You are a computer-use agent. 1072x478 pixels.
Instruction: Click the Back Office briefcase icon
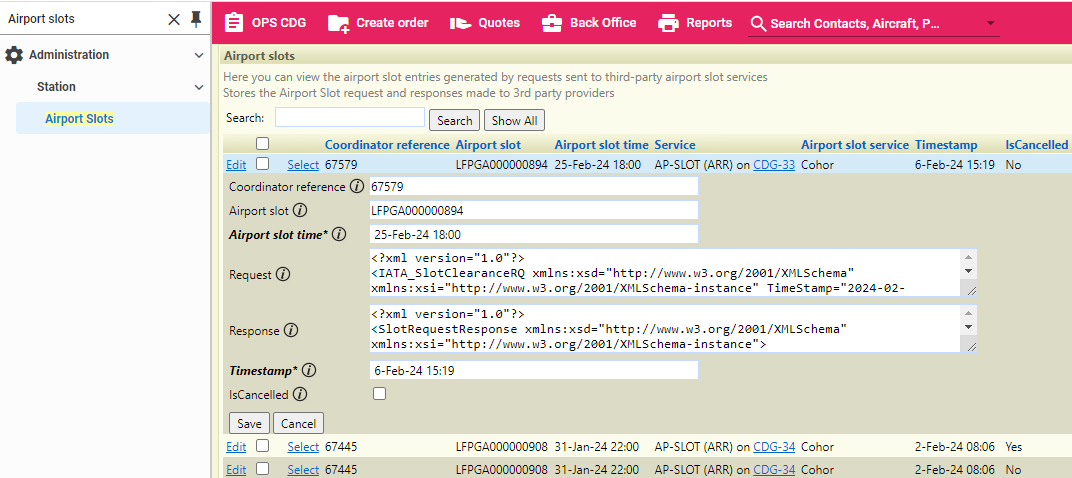(x=552, y=23)
